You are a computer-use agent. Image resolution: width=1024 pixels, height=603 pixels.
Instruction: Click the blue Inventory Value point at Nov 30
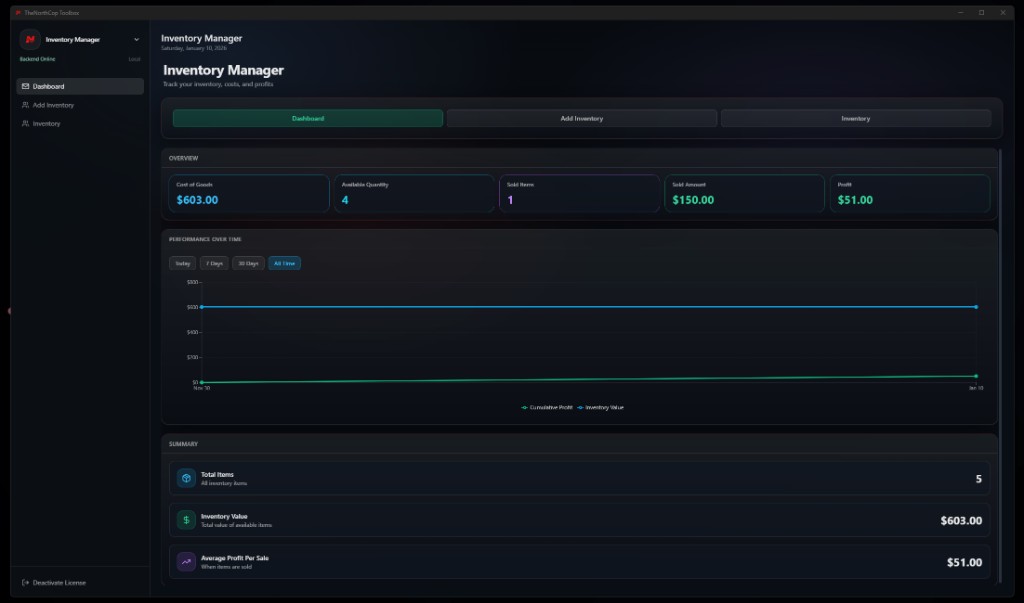(202, 307)
